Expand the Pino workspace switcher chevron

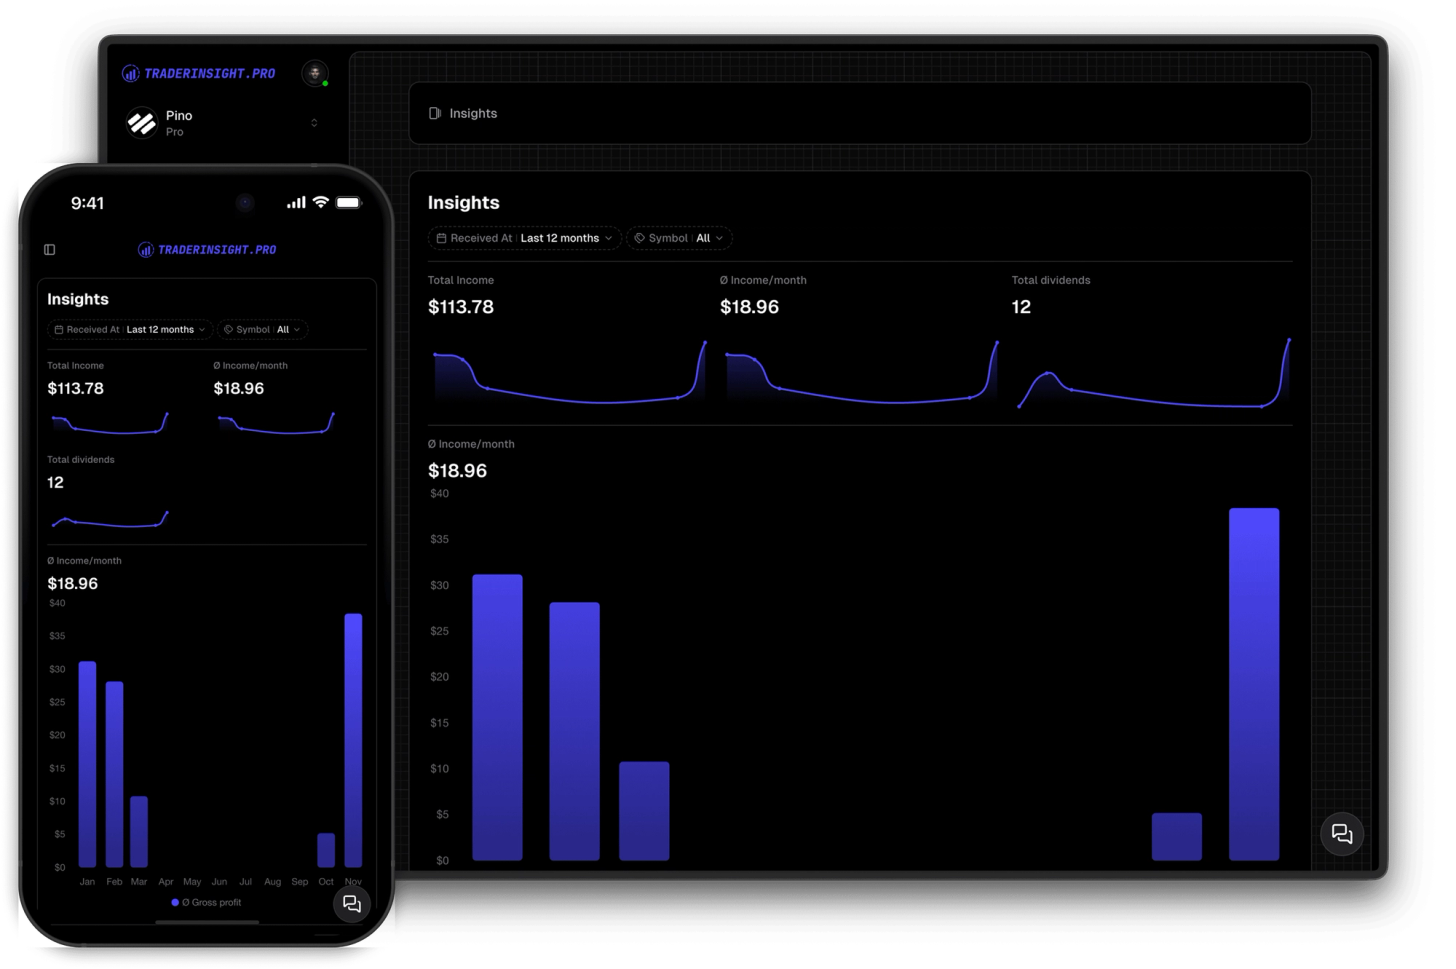314,122
